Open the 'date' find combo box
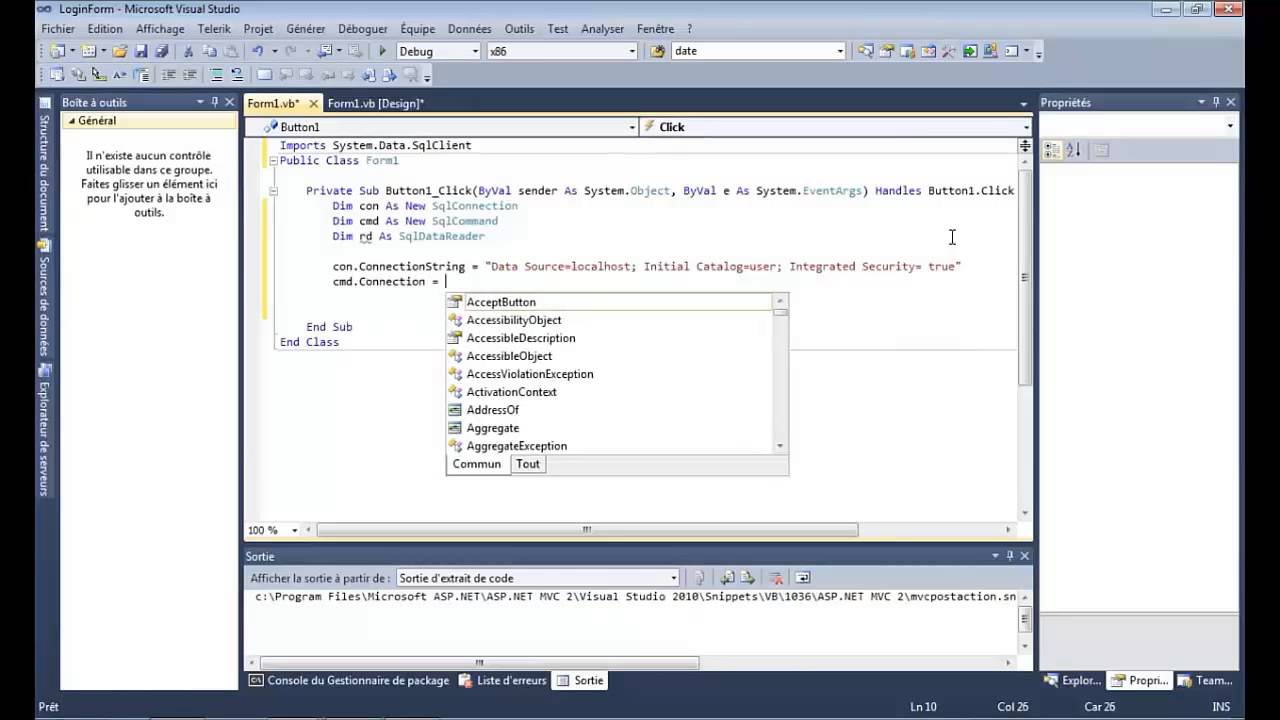The image size is (1280, 720). pyautogui.click(x=839, y=51)
